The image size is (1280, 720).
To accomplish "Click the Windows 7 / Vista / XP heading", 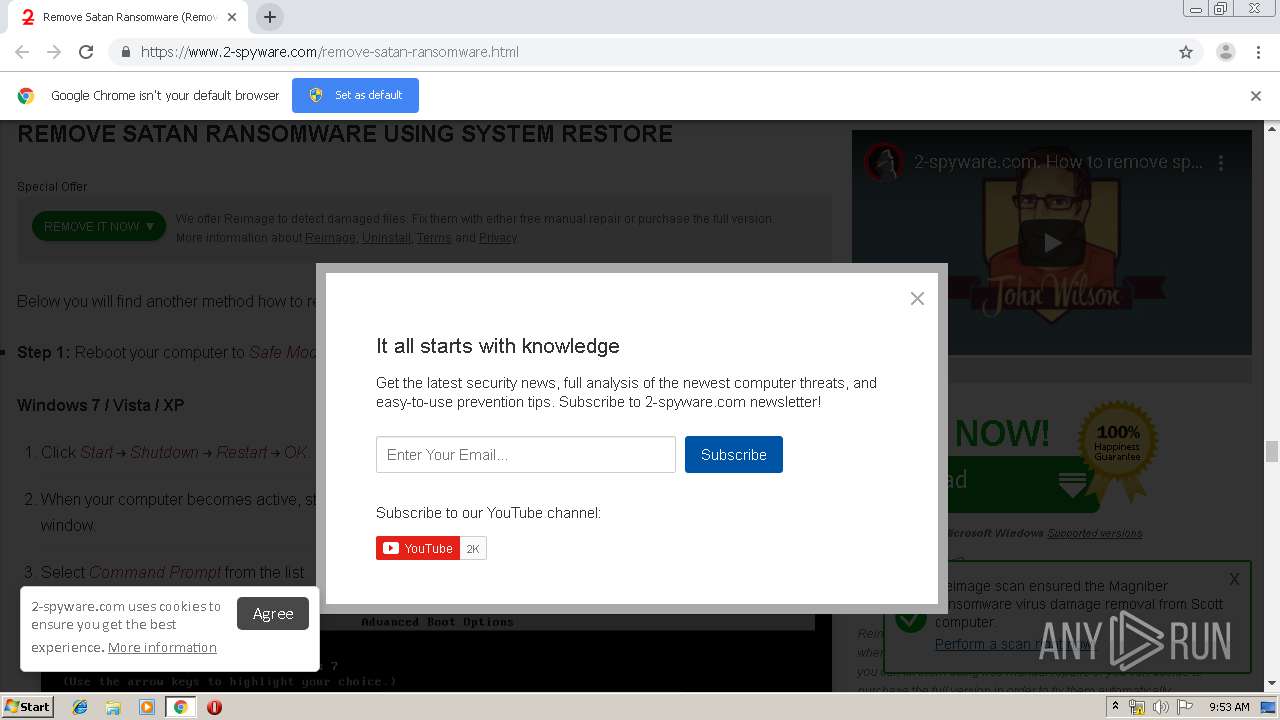I will point(101,405).
